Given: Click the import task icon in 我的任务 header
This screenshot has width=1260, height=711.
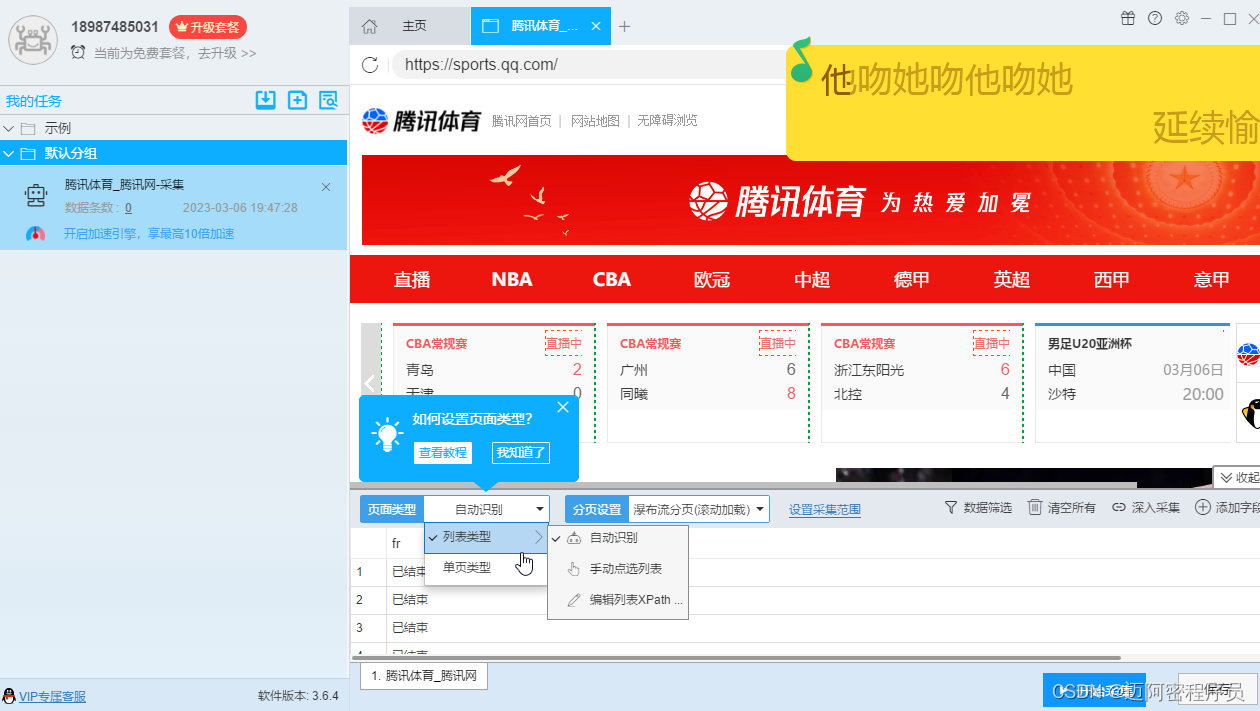Looking at the screenshot, I should pyautogui.click(x=265, y=99).
